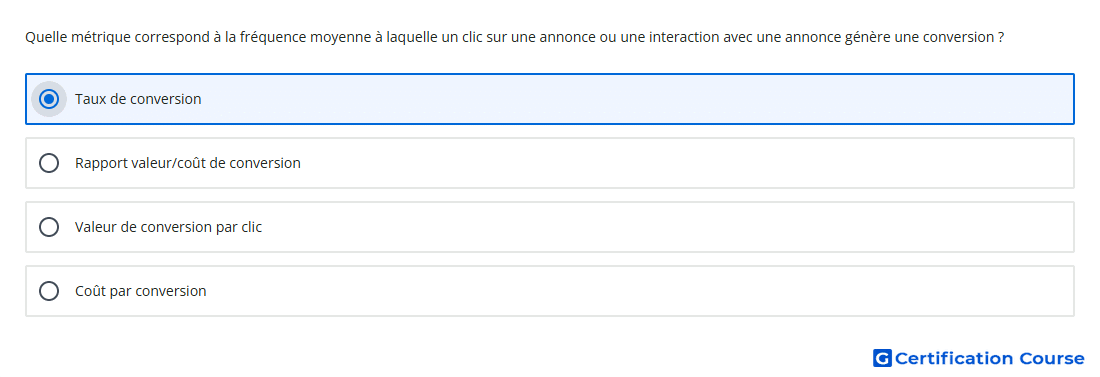Select Valeur de conversion par clic radio
Viewport: 1100px width, 377px height.
tap(48, 227)
